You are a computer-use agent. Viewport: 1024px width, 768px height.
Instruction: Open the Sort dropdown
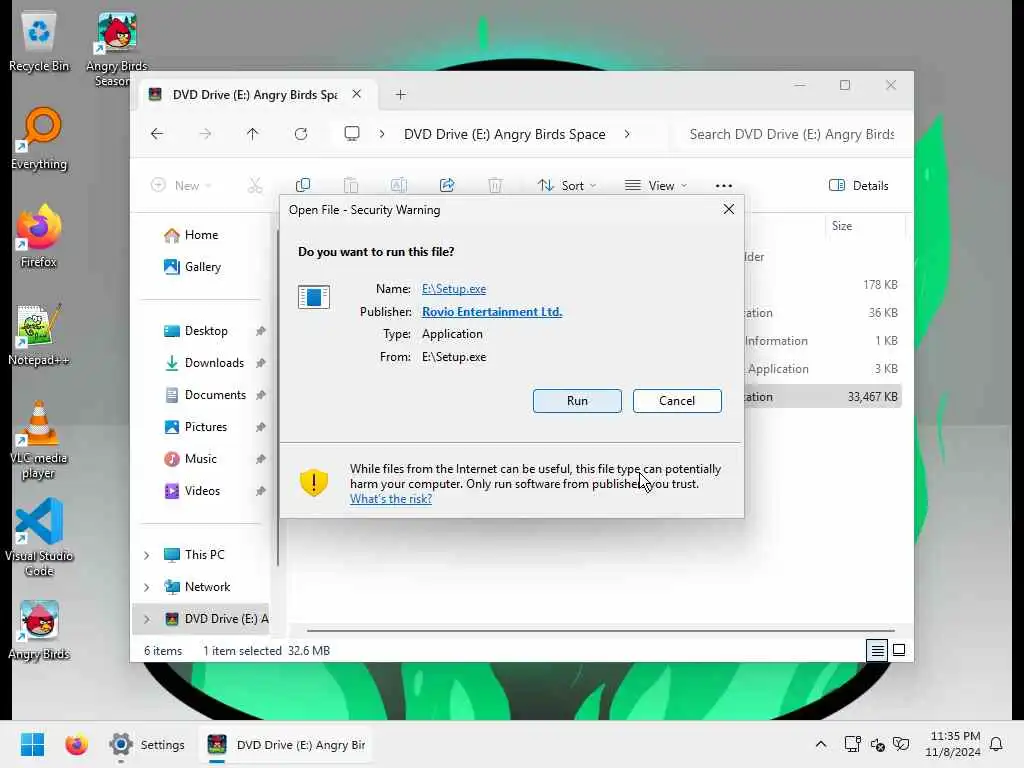tap(566, 185)
